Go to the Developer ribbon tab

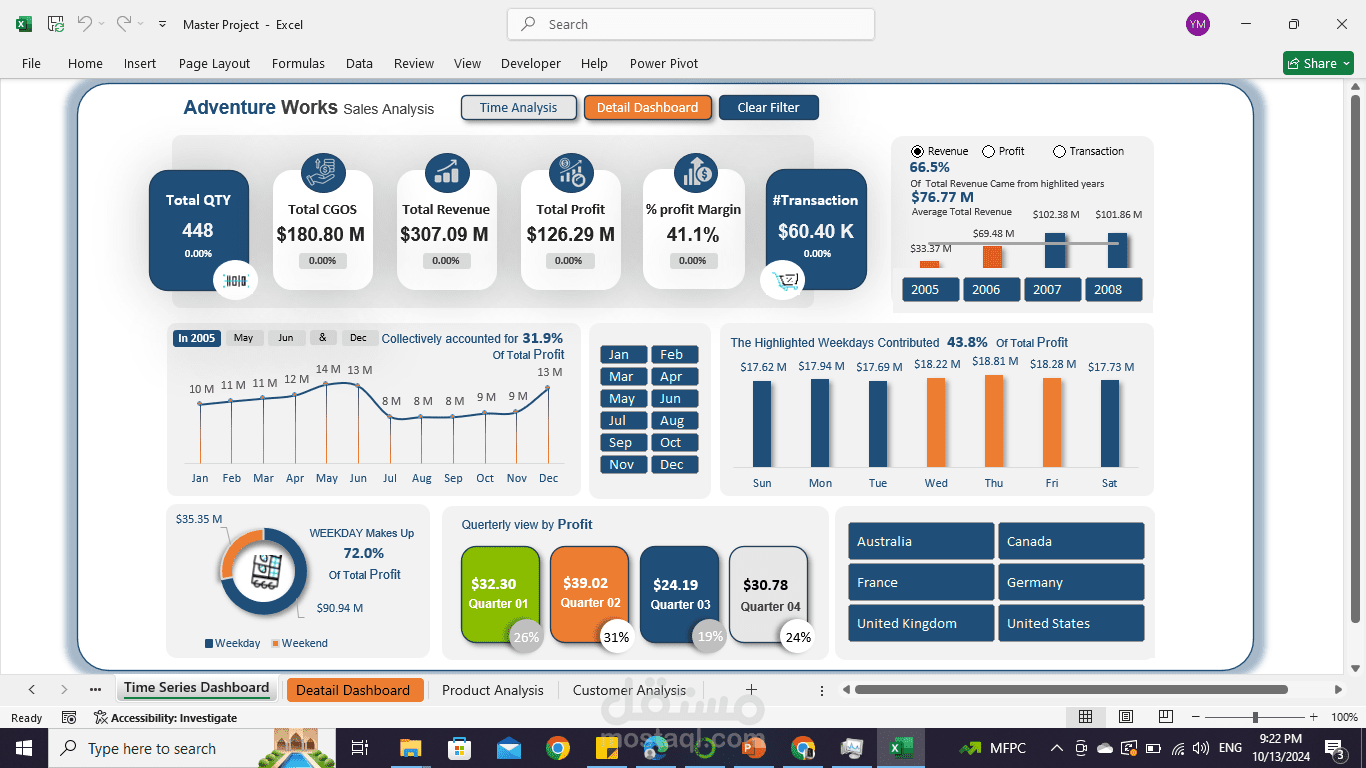531,63
